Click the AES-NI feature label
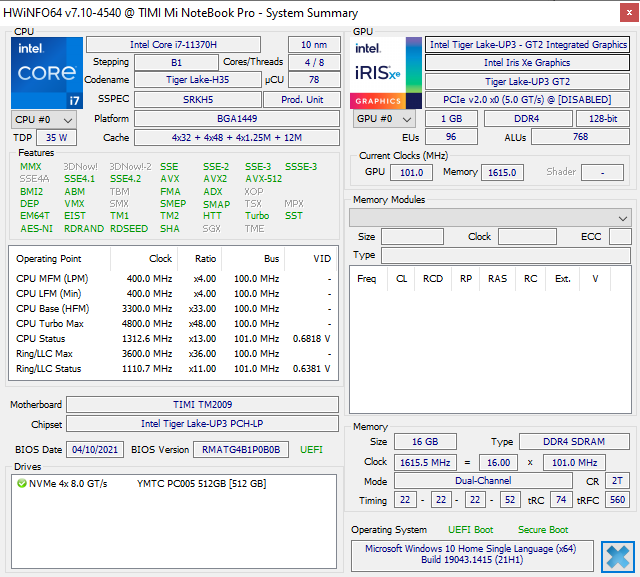 click(36, 229)
